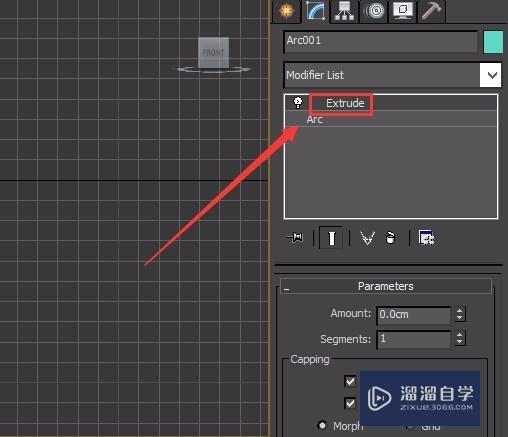The image size is (508, 437).
Task: Select the Morph radio button
Action: click(x=322, y=425)
